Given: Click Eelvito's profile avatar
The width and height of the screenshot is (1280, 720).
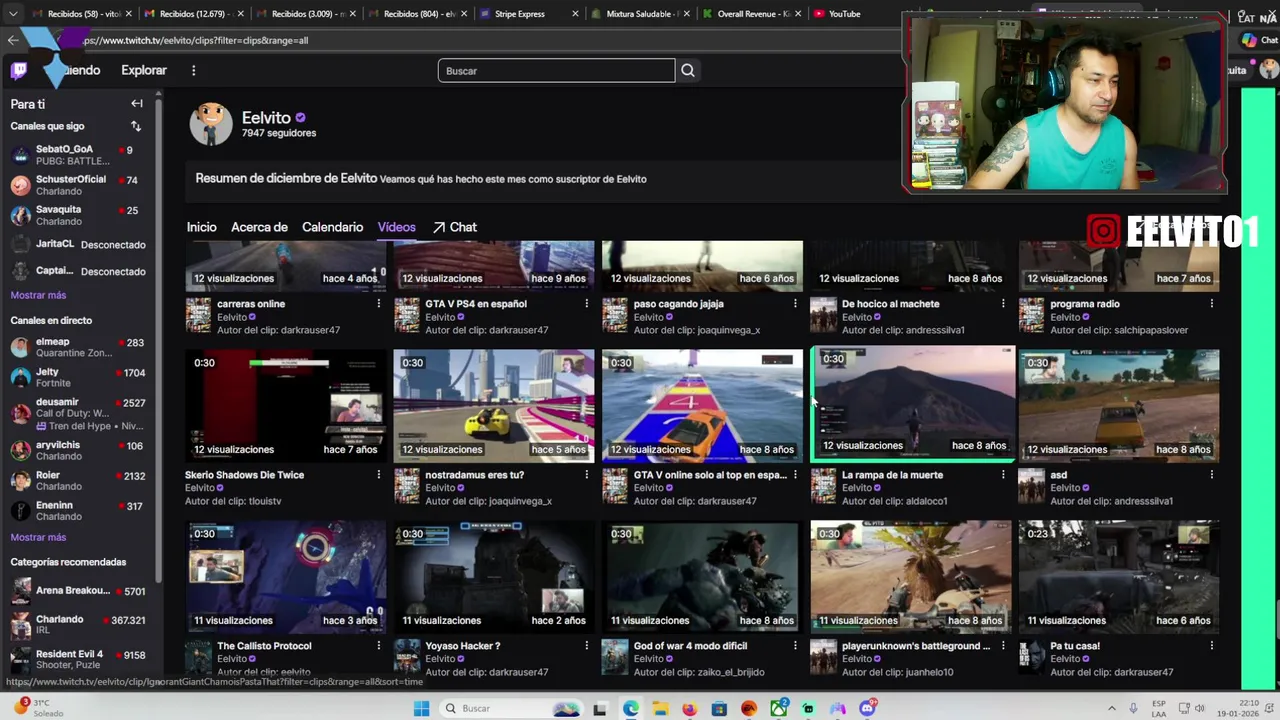Looking at the screenshot, I should (211, 124).
